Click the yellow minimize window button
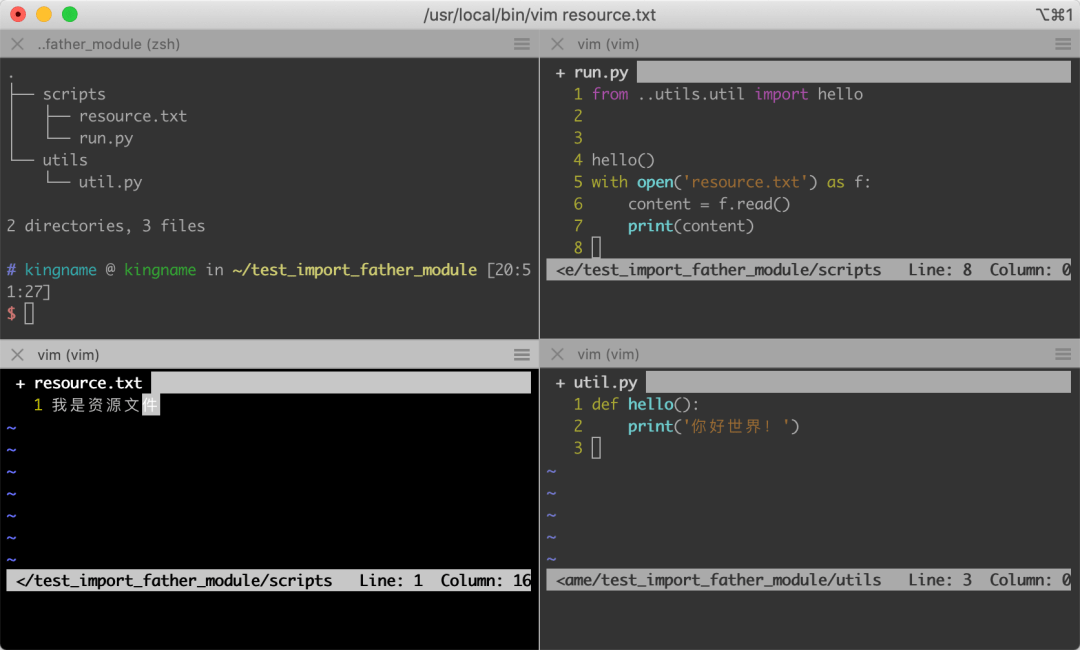 43,14
